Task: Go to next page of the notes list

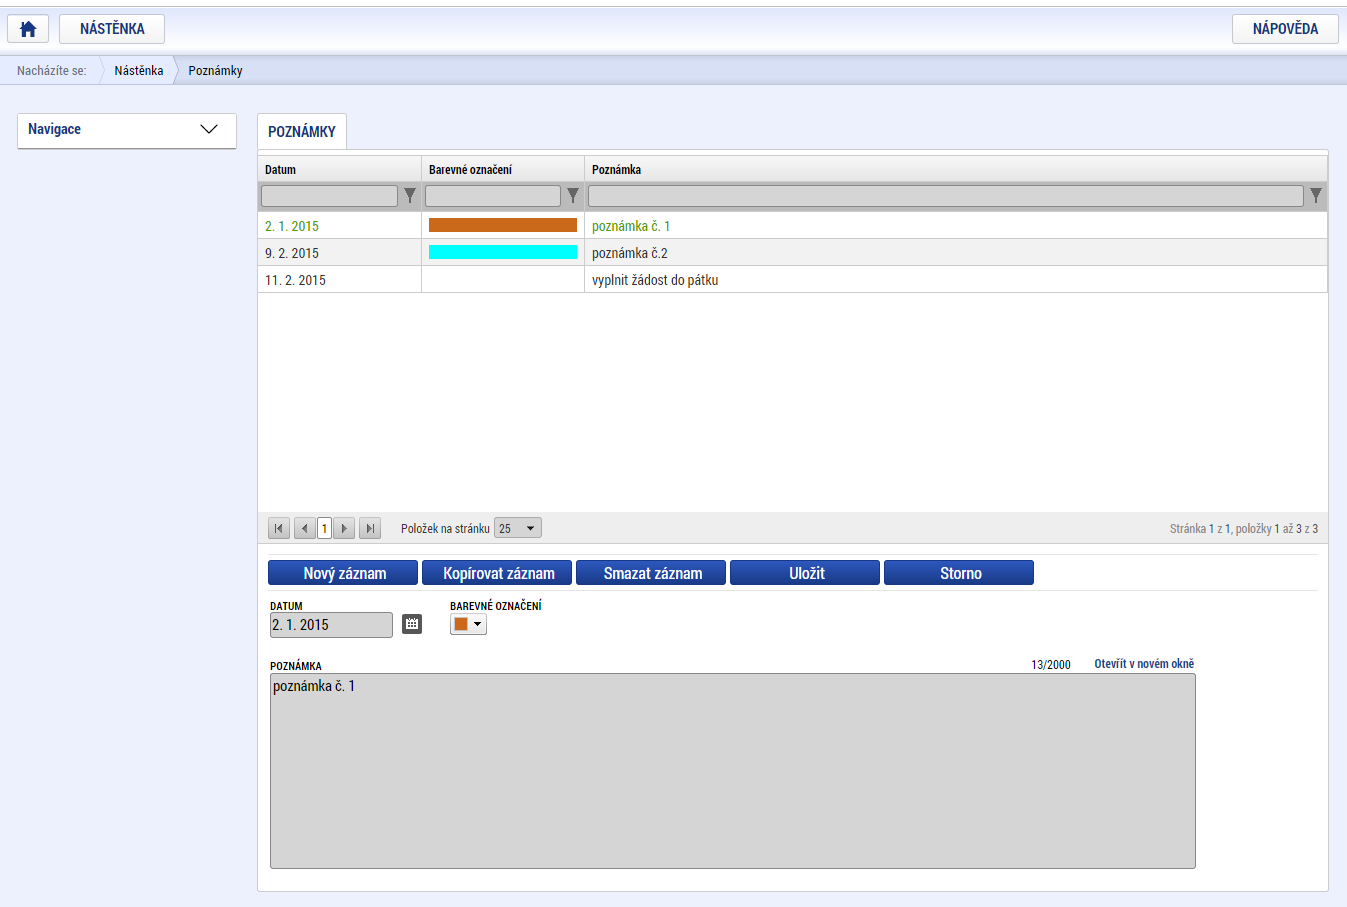Action: (x=344, y=528)
